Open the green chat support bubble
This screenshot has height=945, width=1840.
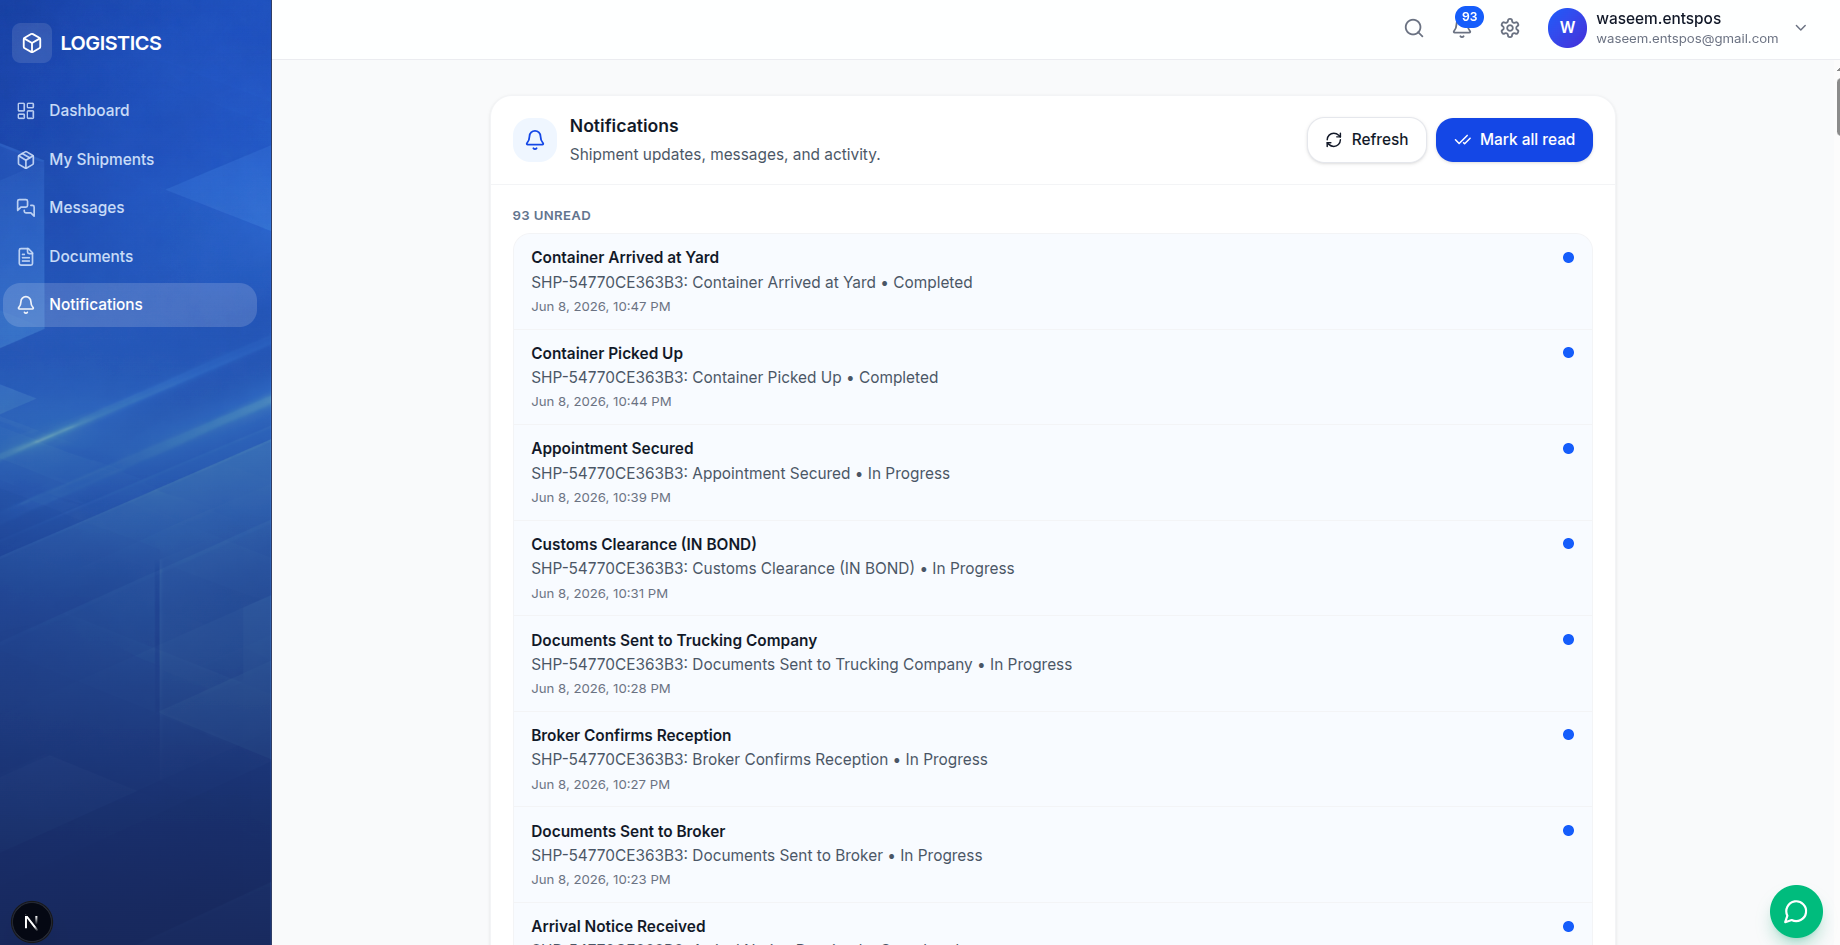(1796, 911)
